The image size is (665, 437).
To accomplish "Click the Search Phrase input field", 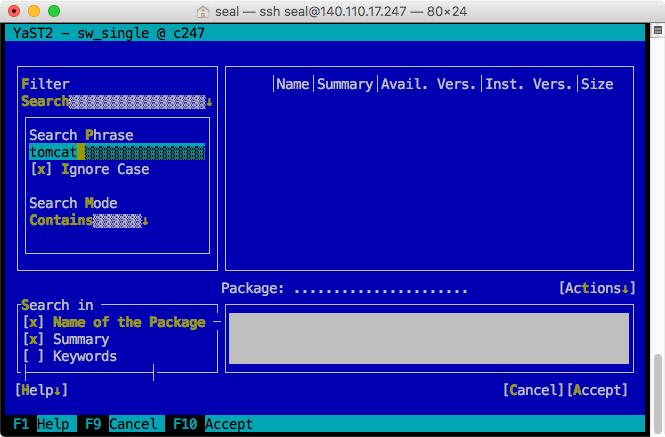I will click(117, 152).
